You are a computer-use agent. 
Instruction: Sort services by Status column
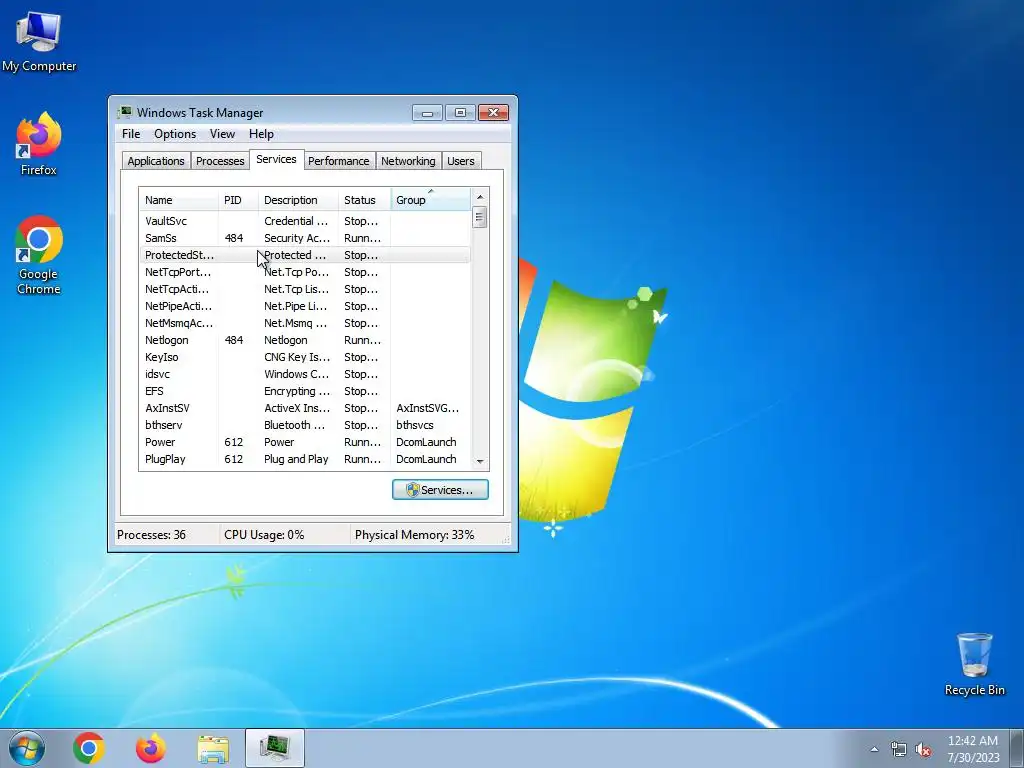coord(364,200)
